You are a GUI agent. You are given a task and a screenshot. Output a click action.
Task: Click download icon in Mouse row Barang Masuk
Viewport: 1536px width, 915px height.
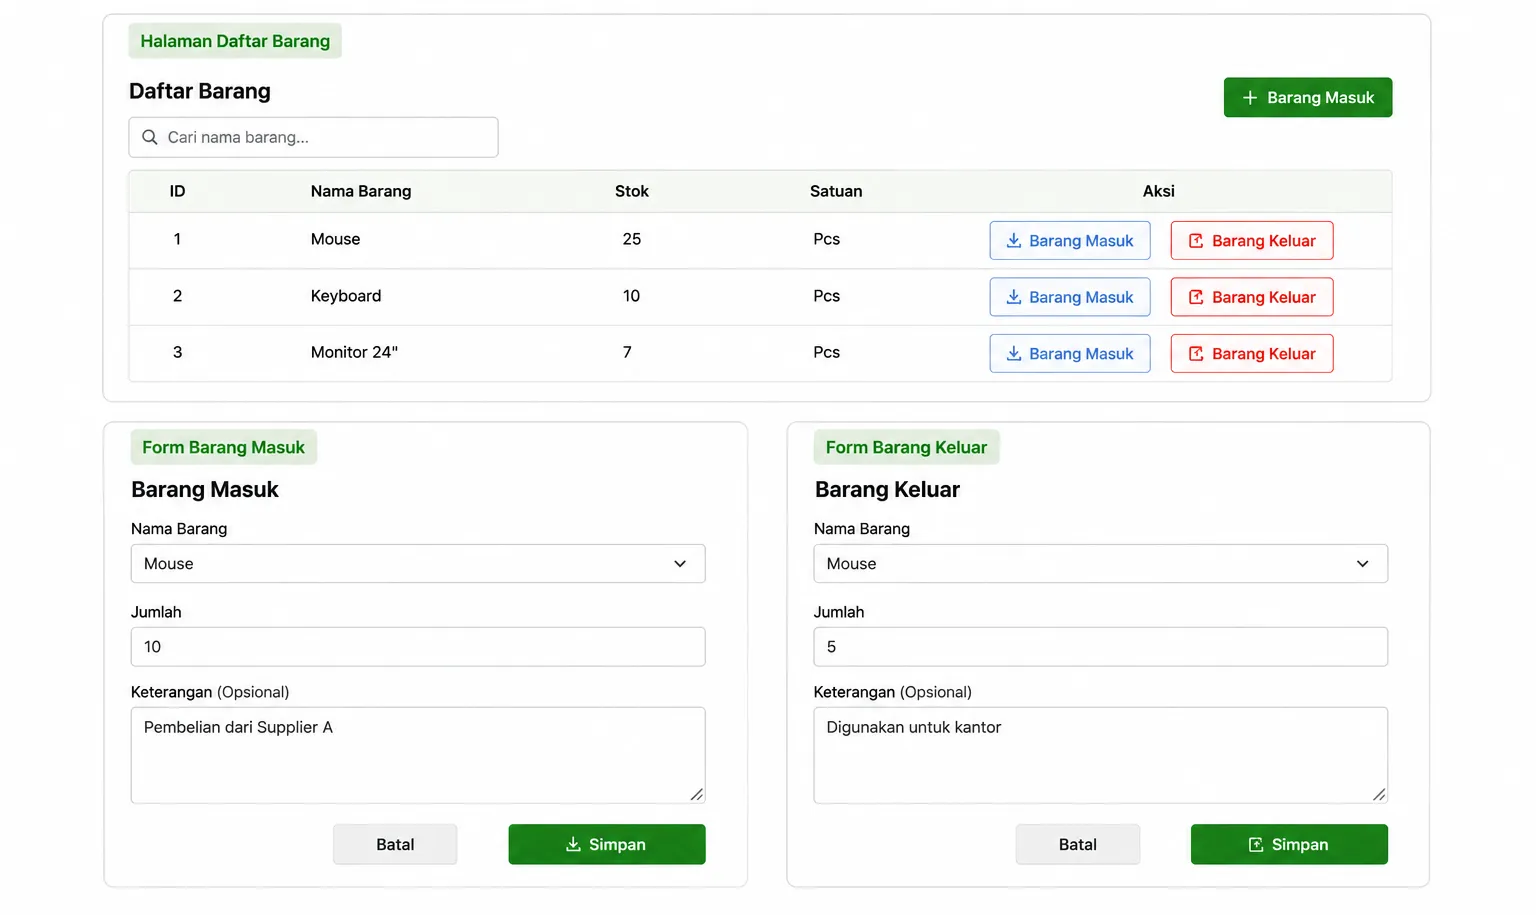[1014, 240]
